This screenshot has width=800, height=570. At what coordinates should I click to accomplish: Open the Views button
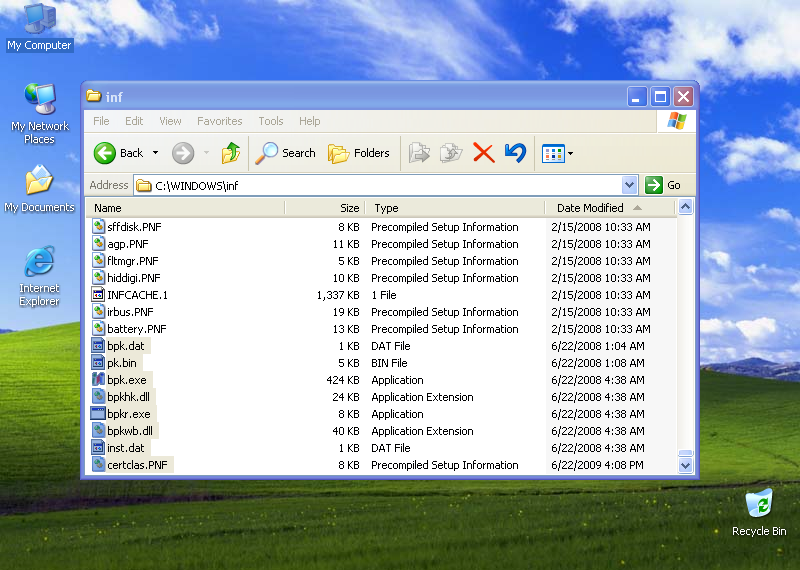coord(554,153)
